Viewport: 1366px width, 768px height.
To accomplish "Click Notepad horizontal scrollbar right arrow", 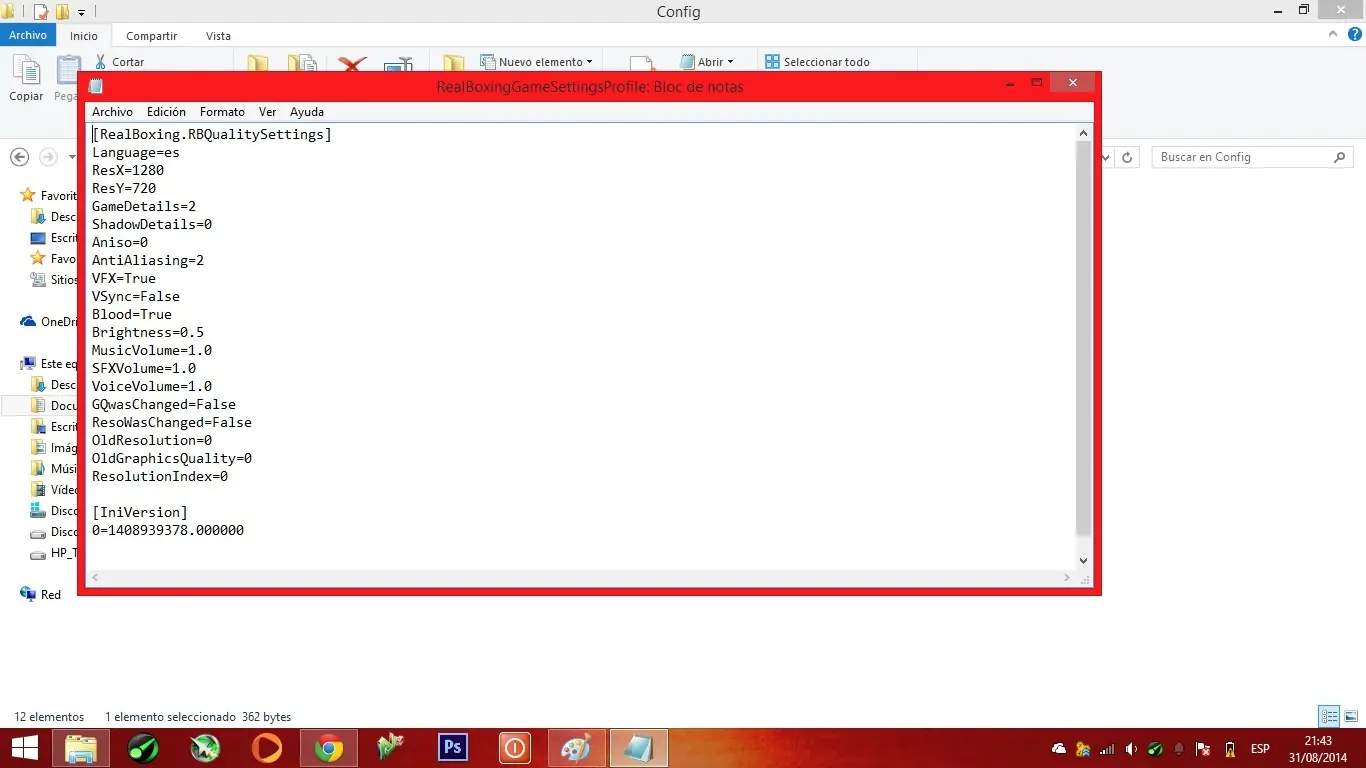I will 1067,578.
